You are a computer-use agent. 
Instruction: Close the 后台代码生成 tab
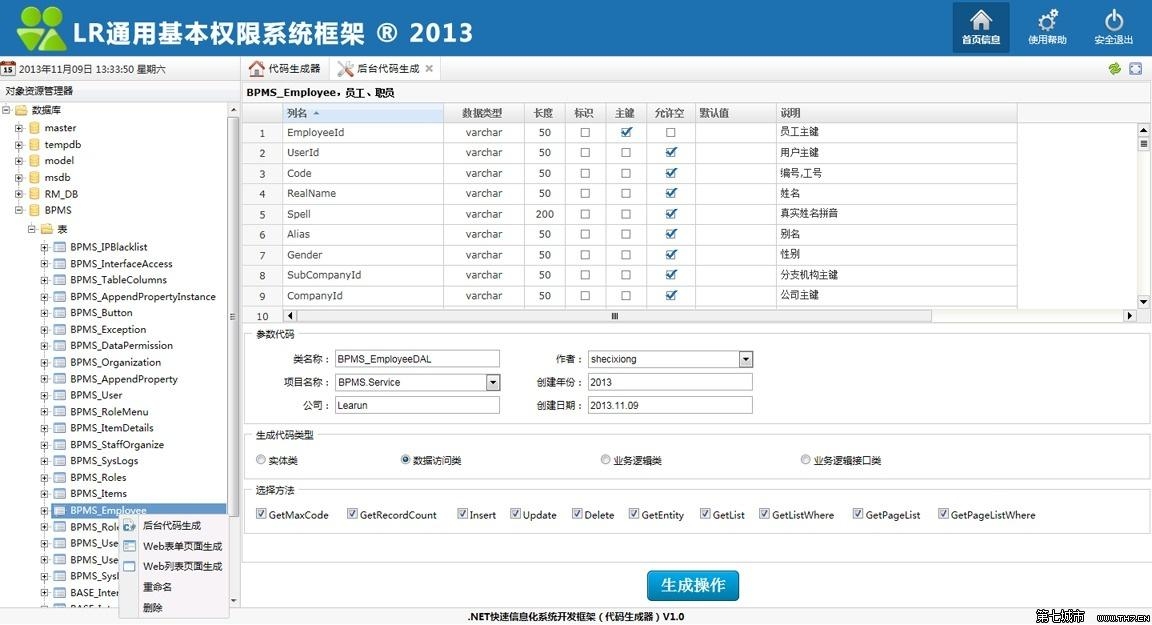point(429,69)
